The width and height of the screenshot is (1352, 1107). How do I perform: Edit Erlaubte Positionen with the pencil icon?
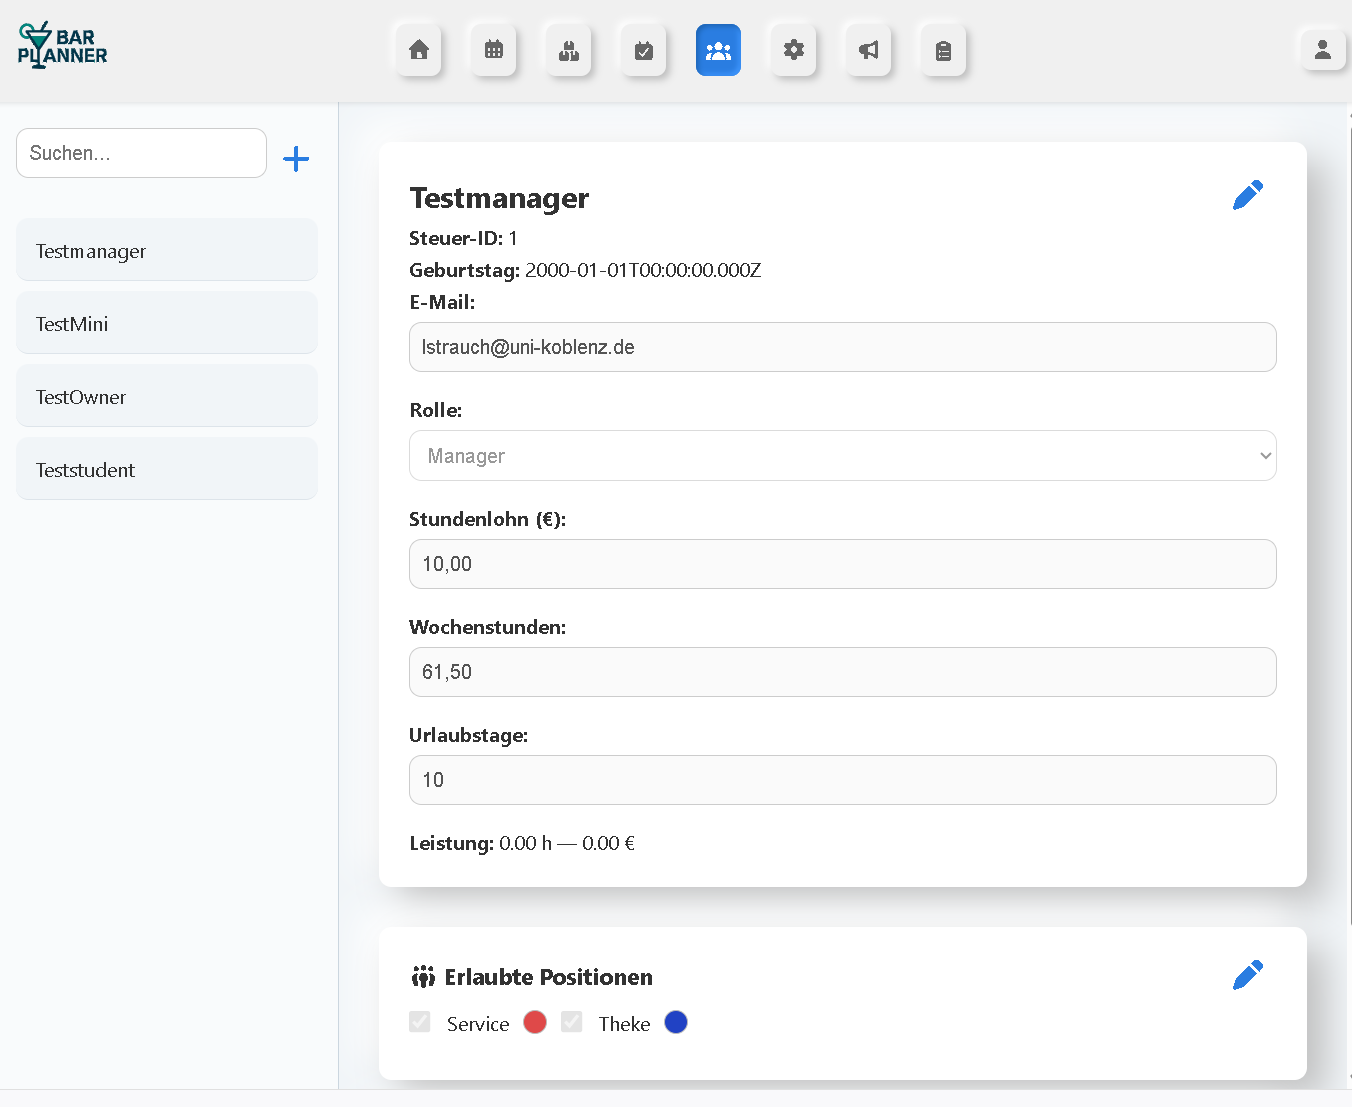coord(1248,973)
